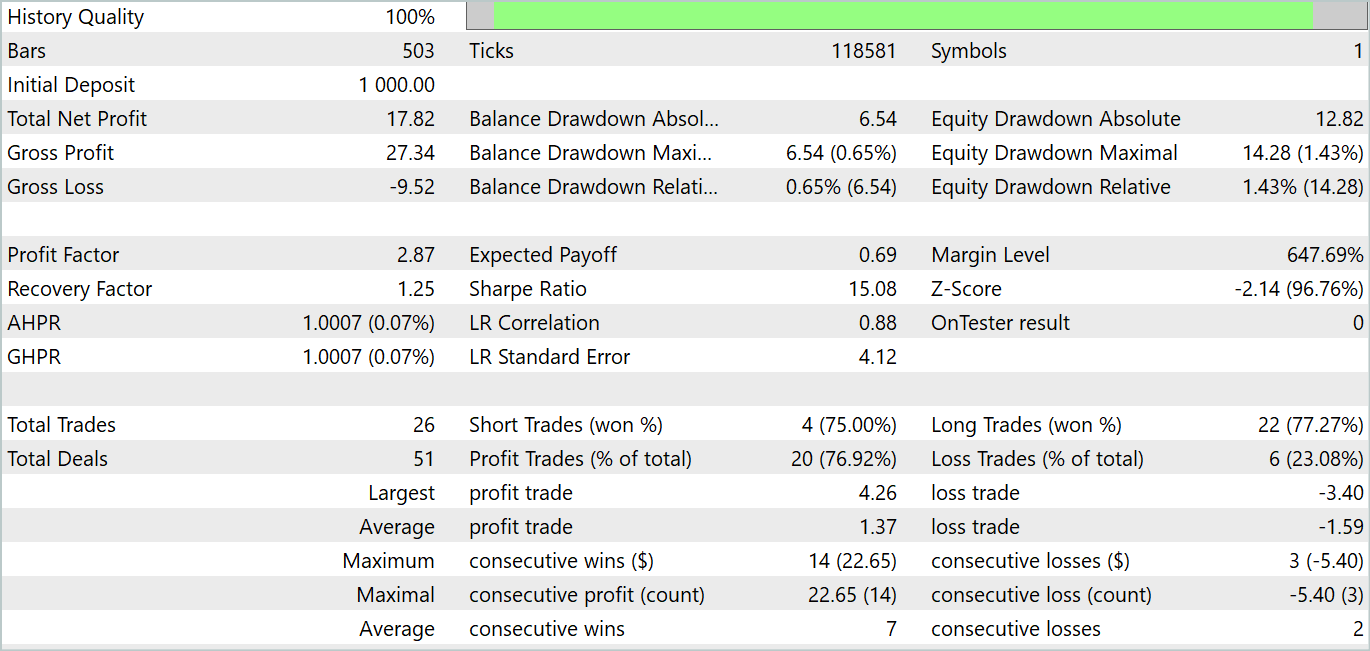Select the Ticks count 118581
This screenshot has height=651, width=1370.
864,51
